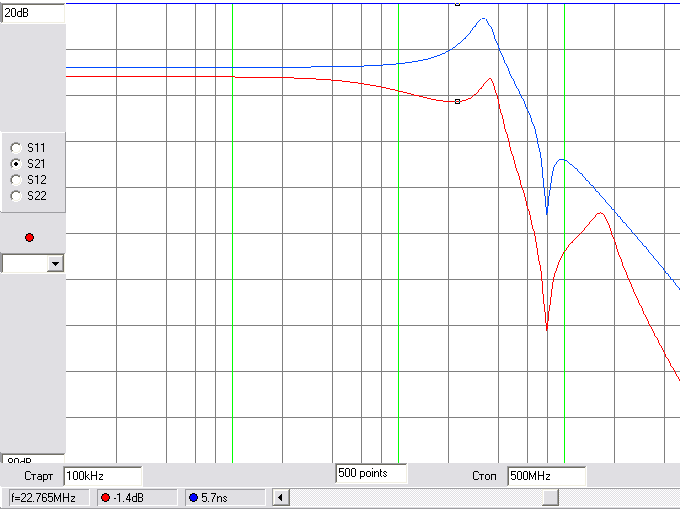The height and width of the screenshot is (510, 680).
Task: Choose the S21 parameter option
Action: (16, 163)
